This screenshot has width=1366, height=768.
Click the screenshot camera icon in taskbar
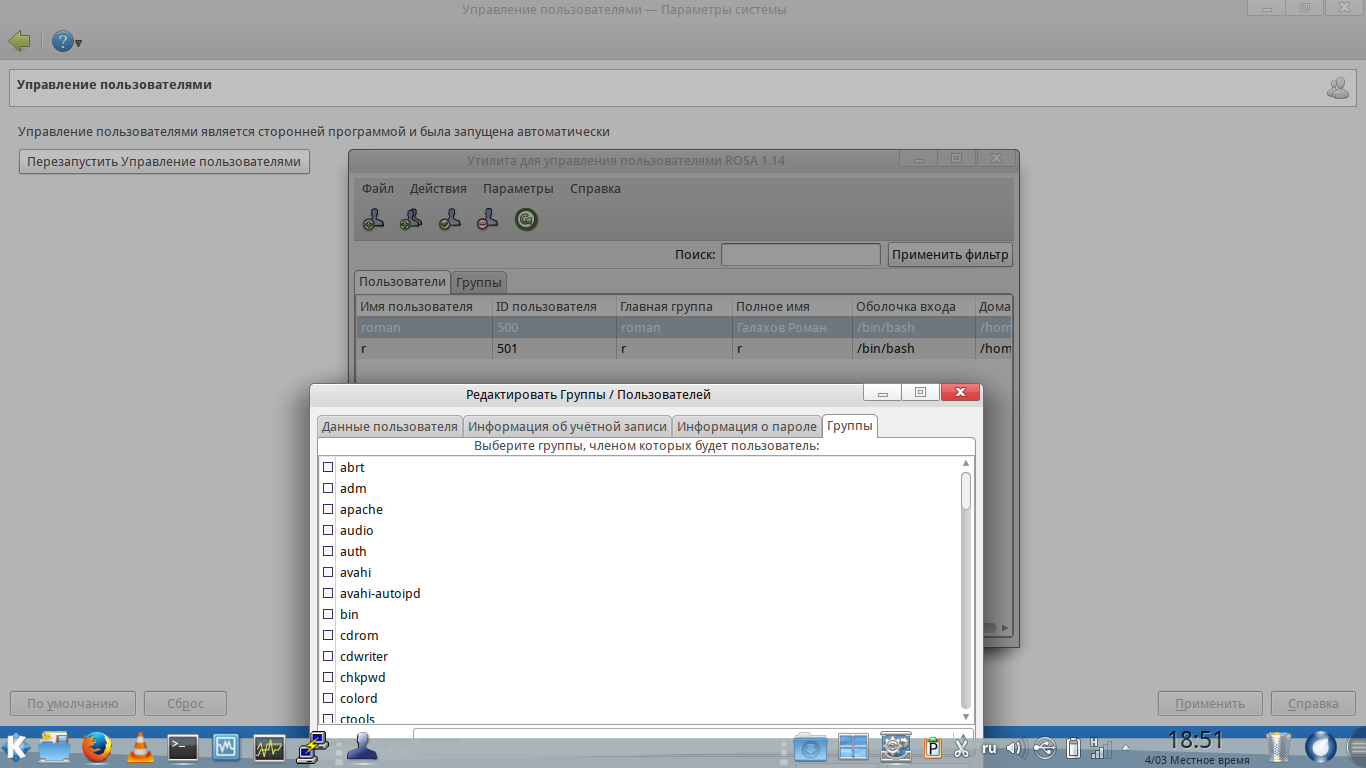coord(810,748)
